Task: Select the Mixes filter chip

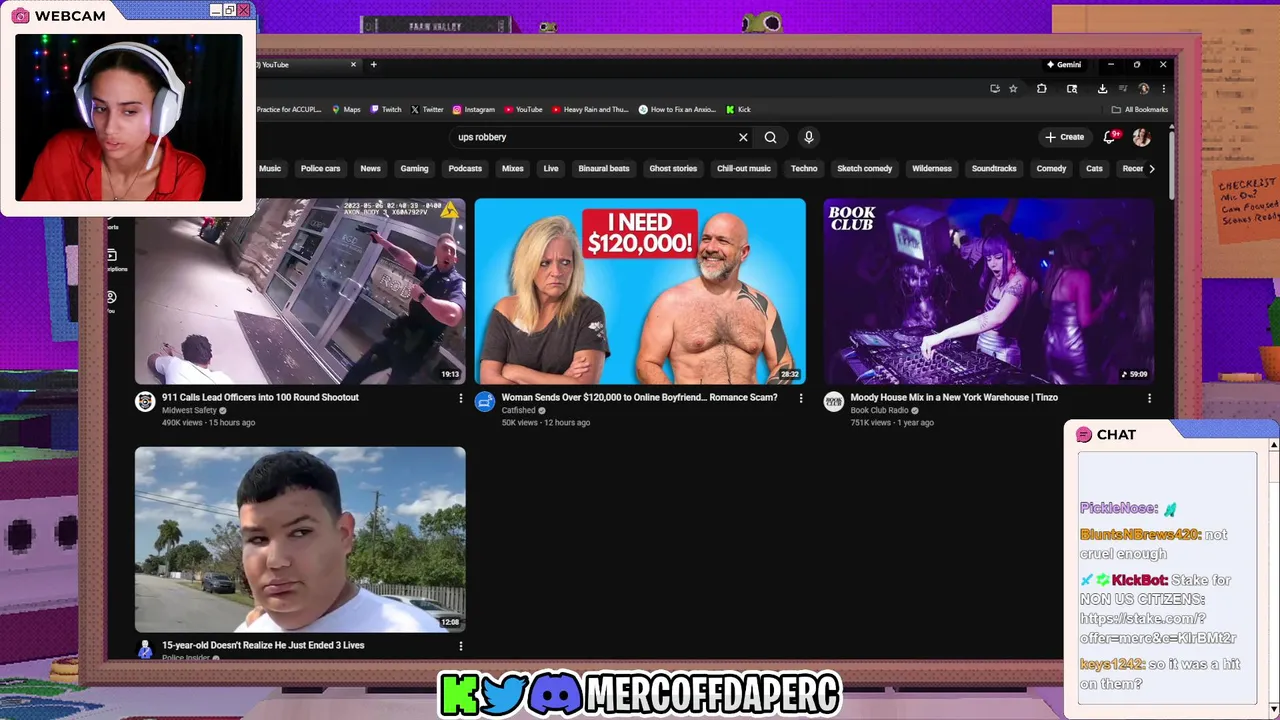Action: click(513, 169)
